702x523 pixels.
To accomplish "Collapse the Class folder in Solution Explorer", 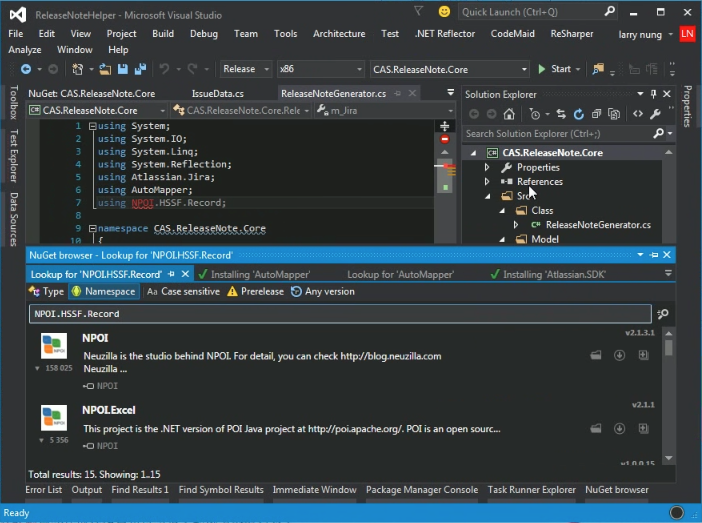I will (x=502, y=210).
